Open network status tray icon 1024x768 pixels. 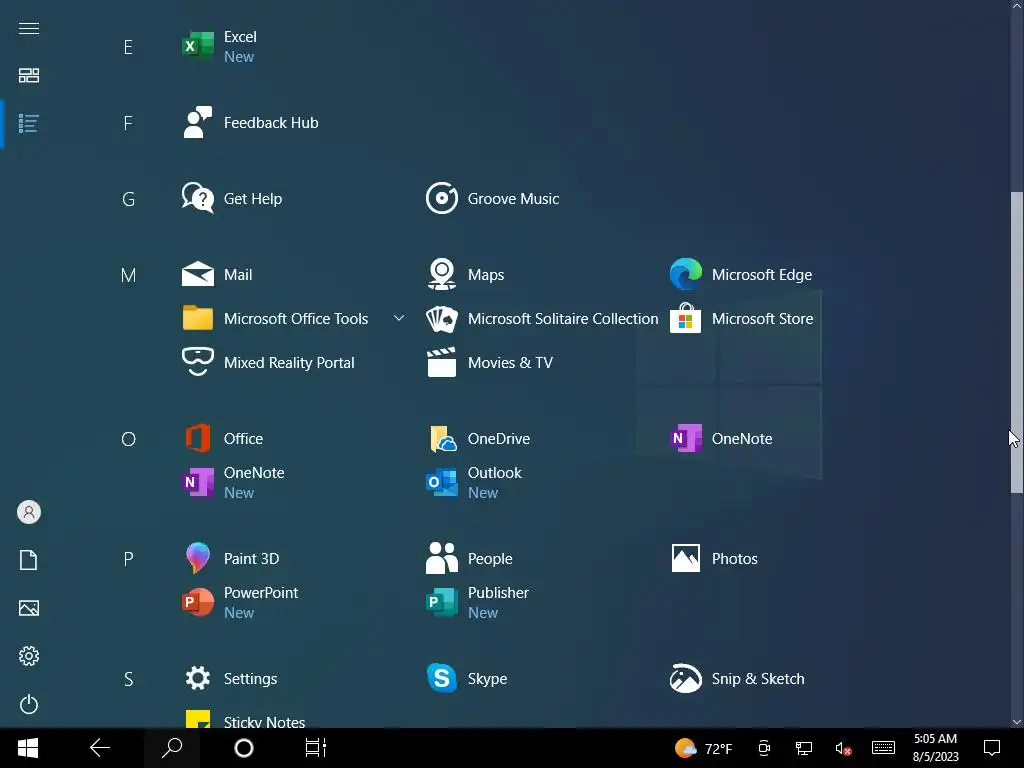click(x=804, y=748)
